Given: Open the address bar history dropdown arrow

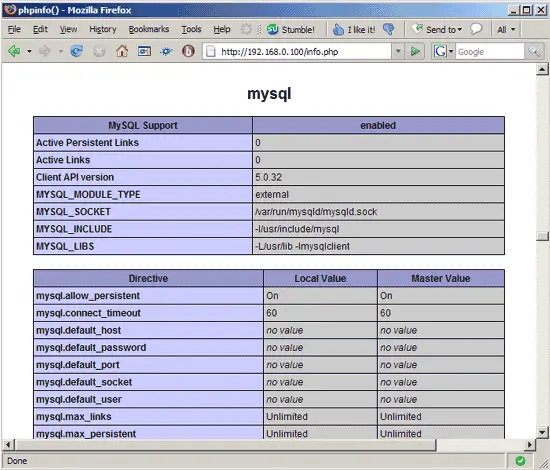Looking at the screenshot, I should click(398, 52).
